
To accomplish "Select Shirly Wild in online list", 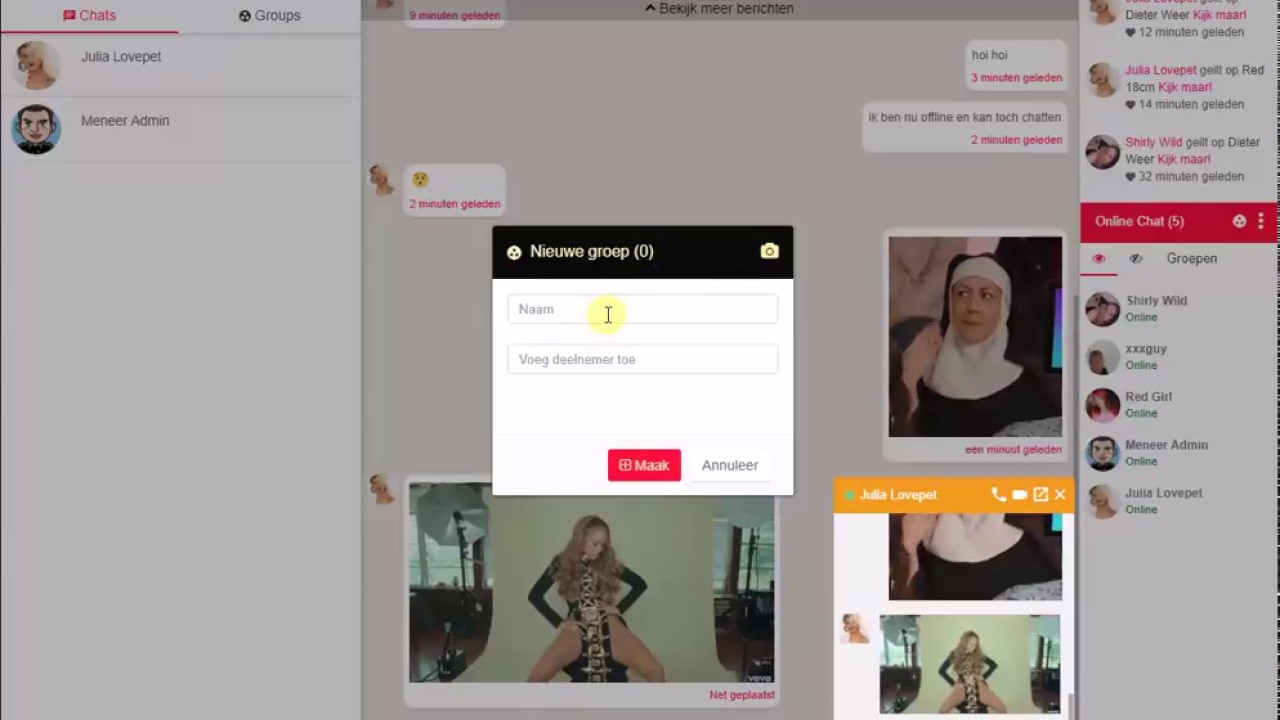I will coord(1178,308).
